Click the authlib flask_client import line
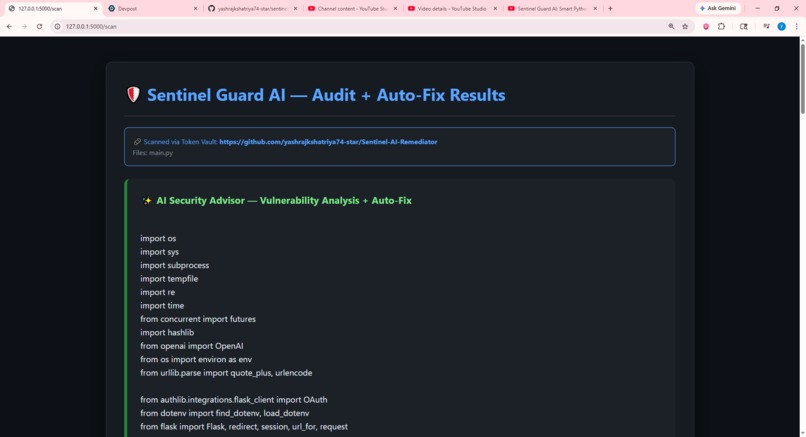 point(233,399)
